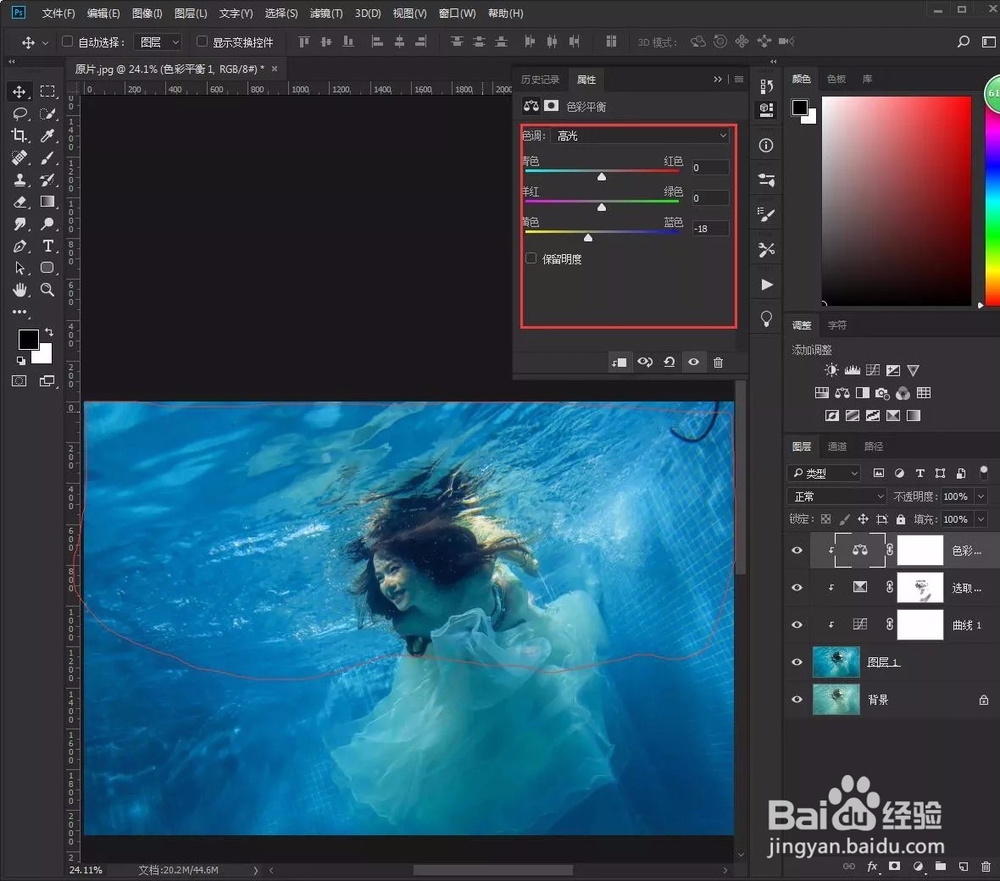Add a Color Balance adjustment from Adjustments panel

pos(842,393)
